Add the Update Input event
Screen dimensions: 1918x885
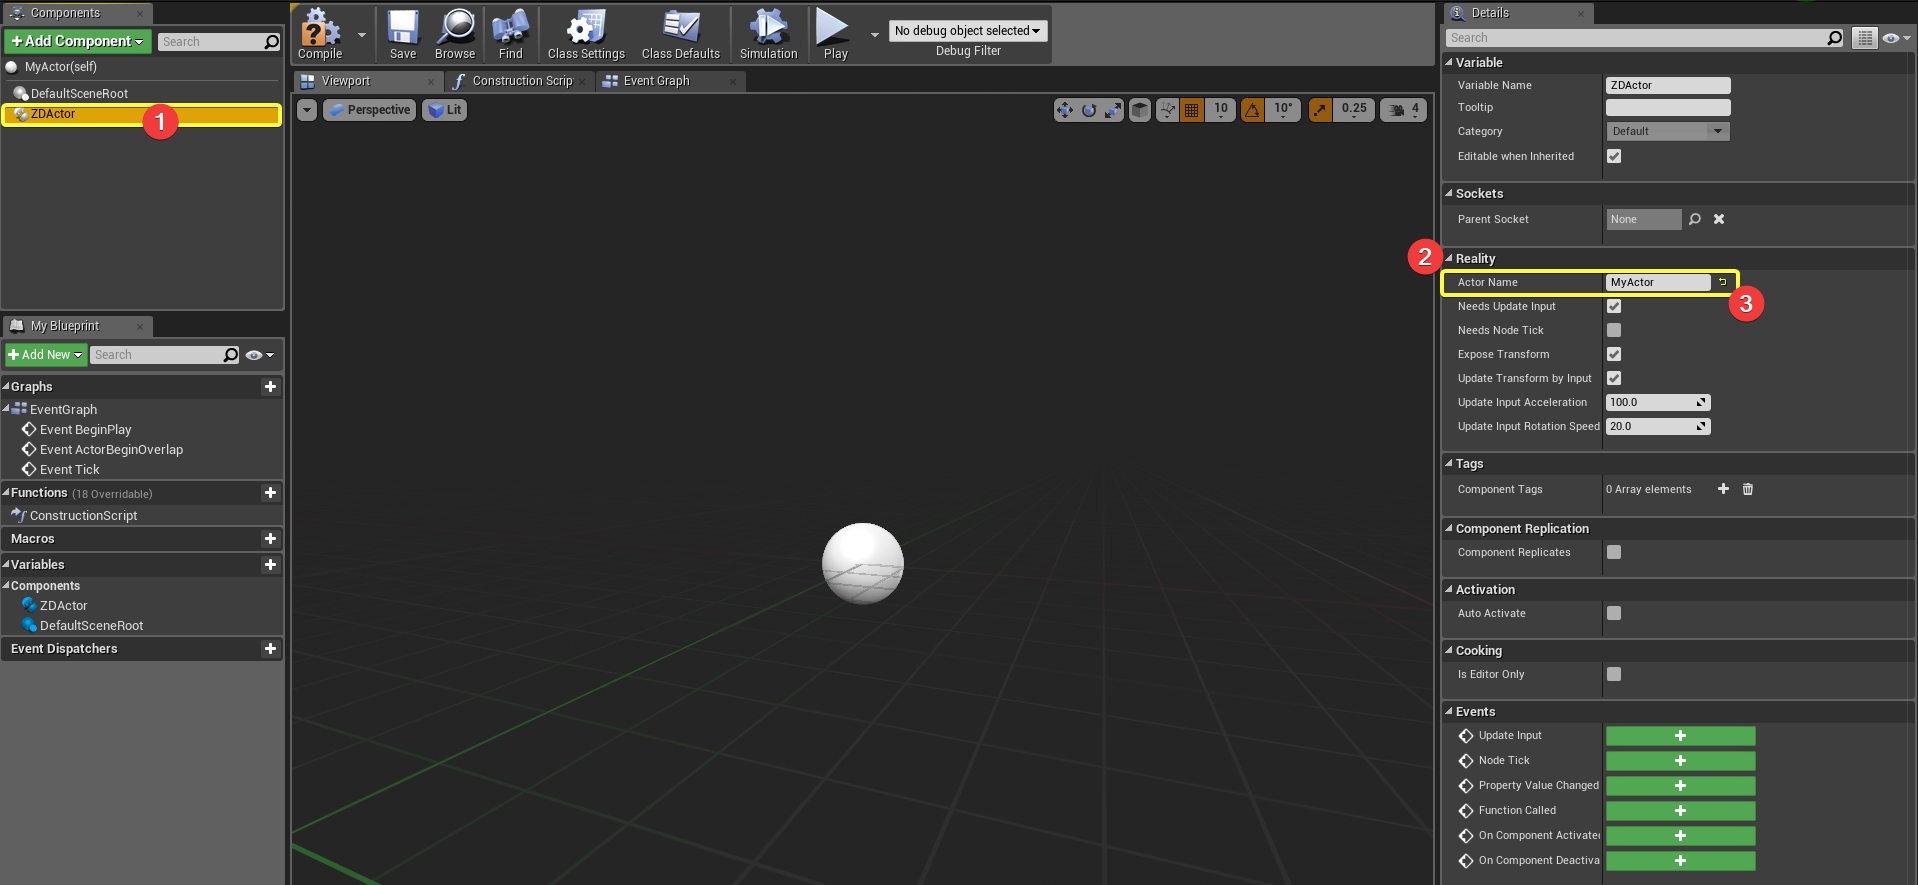coord(1680,736)
